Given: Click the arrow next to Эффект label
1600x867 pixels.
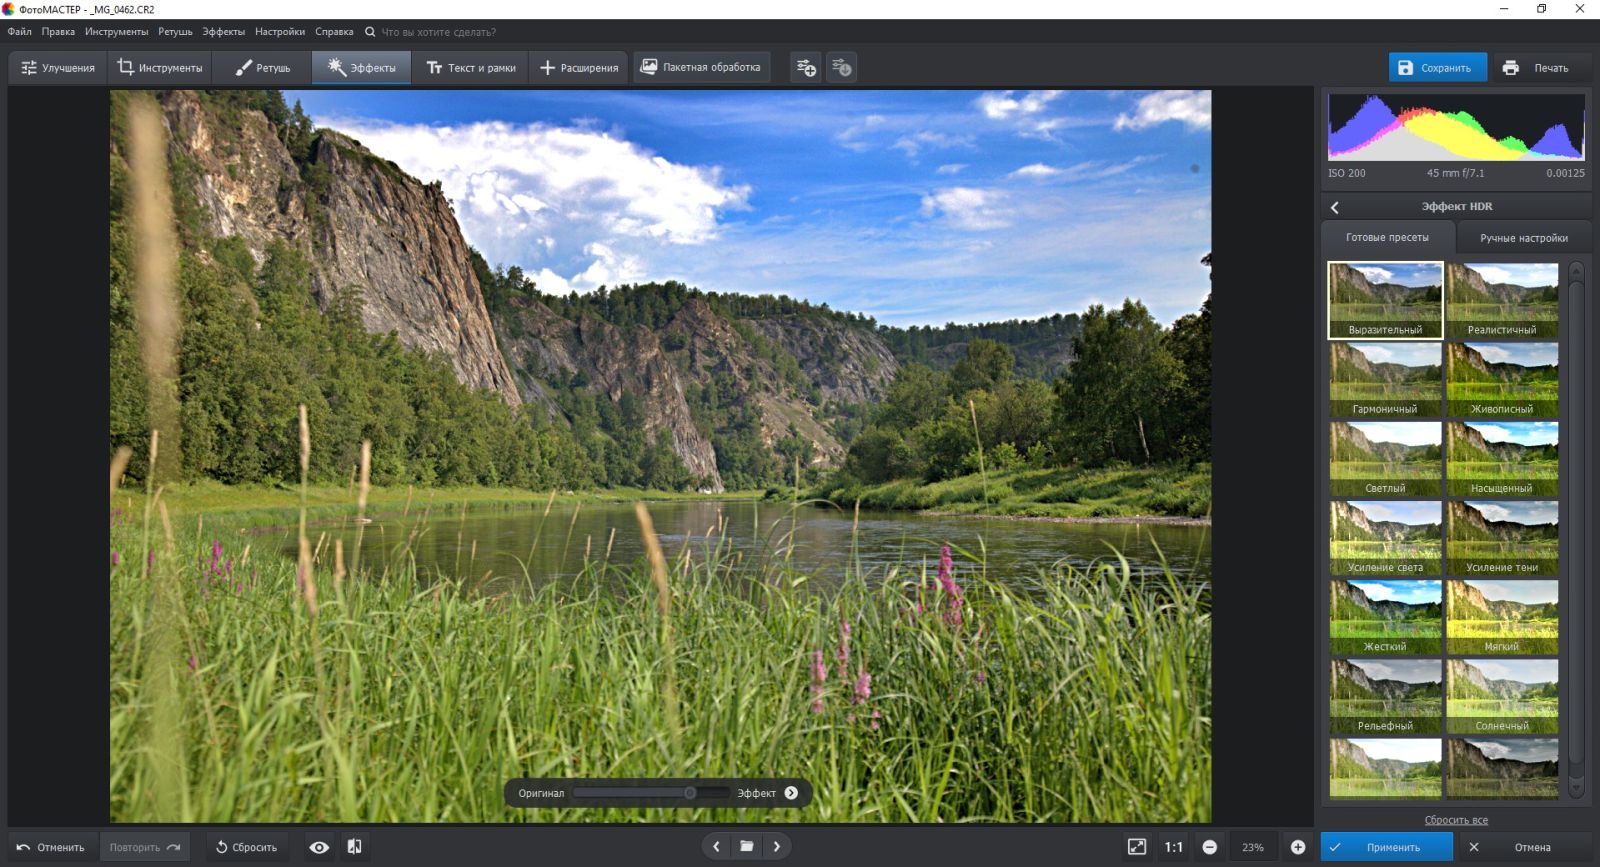Looking at the screenshot, I should pyautogui.click(x=791, y=793).
